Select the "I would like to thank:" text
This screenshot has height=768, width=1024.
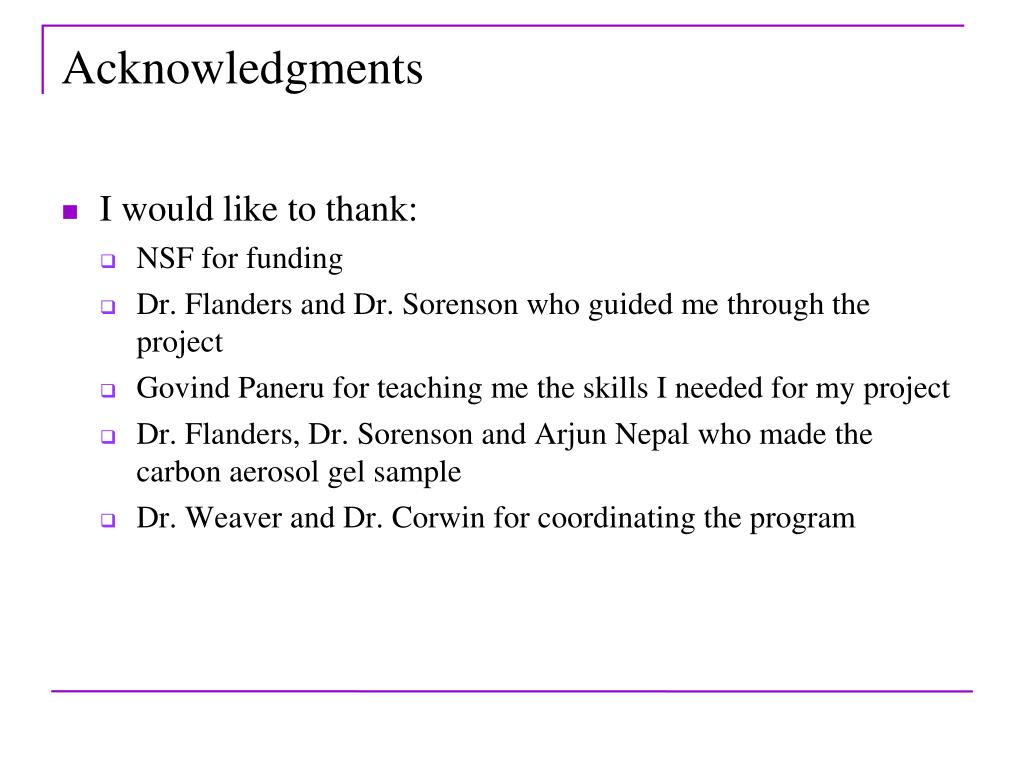257,210
